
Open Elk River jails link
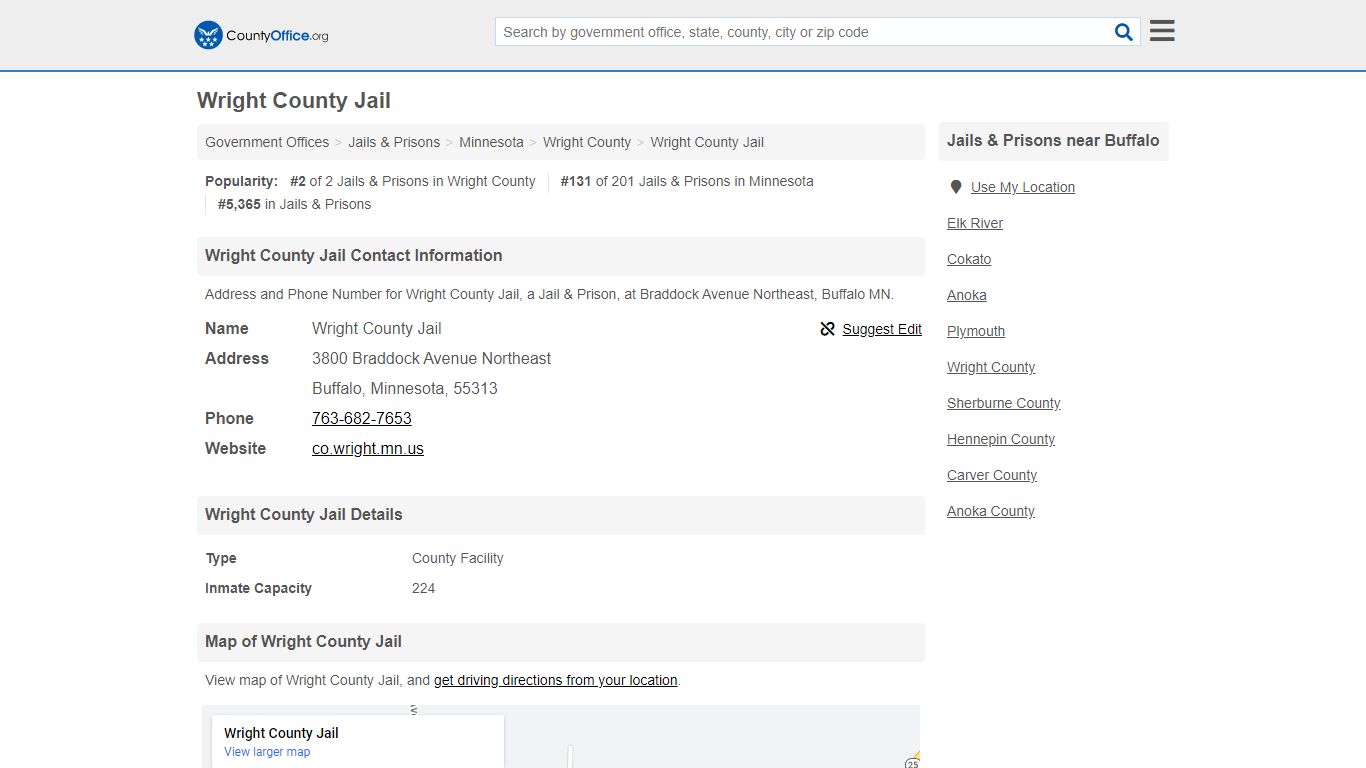(975, 223)
